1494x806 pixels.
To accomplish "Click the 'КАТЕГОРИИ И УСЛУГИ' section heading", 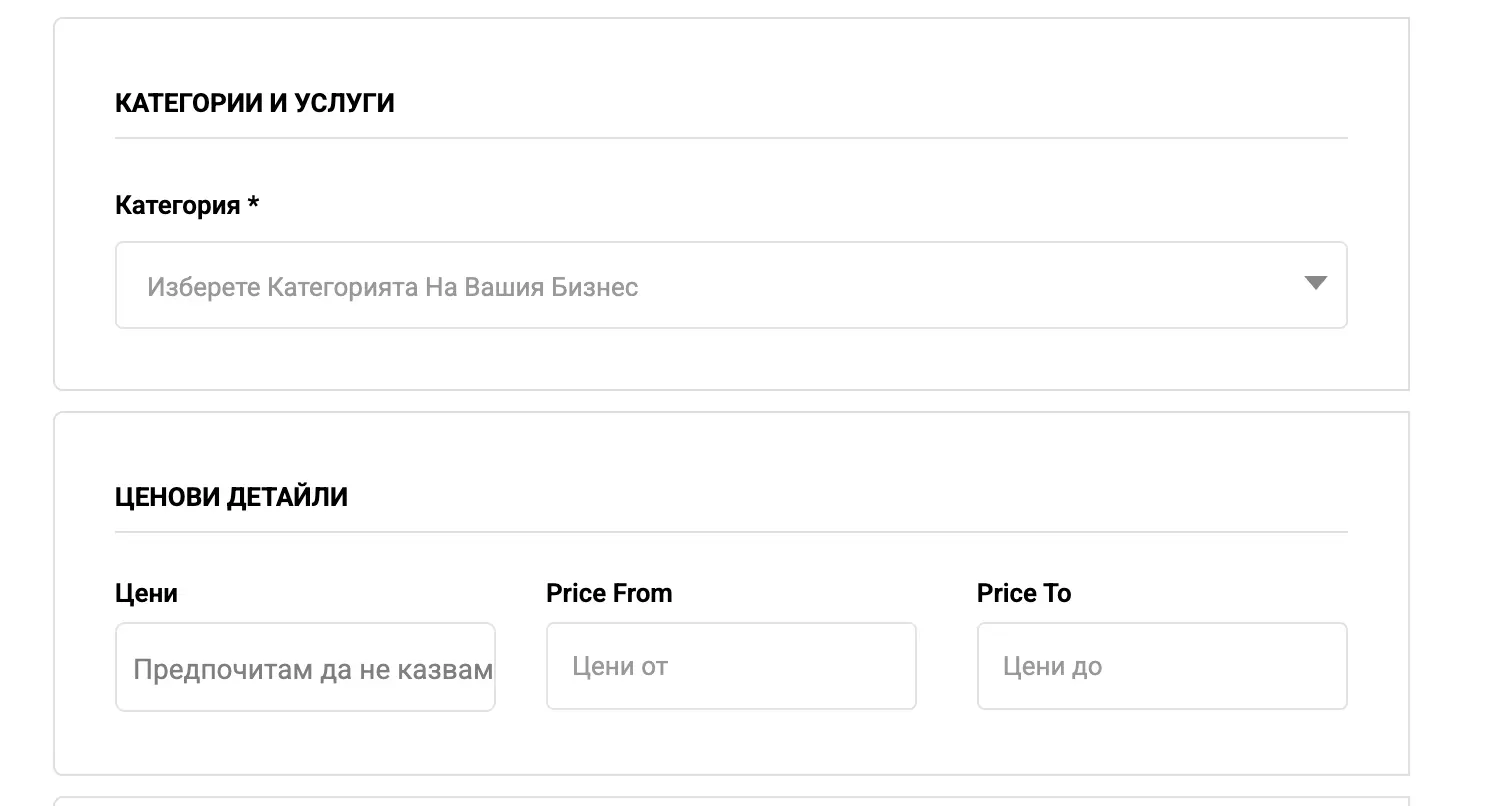I will (x=254, y=103).
